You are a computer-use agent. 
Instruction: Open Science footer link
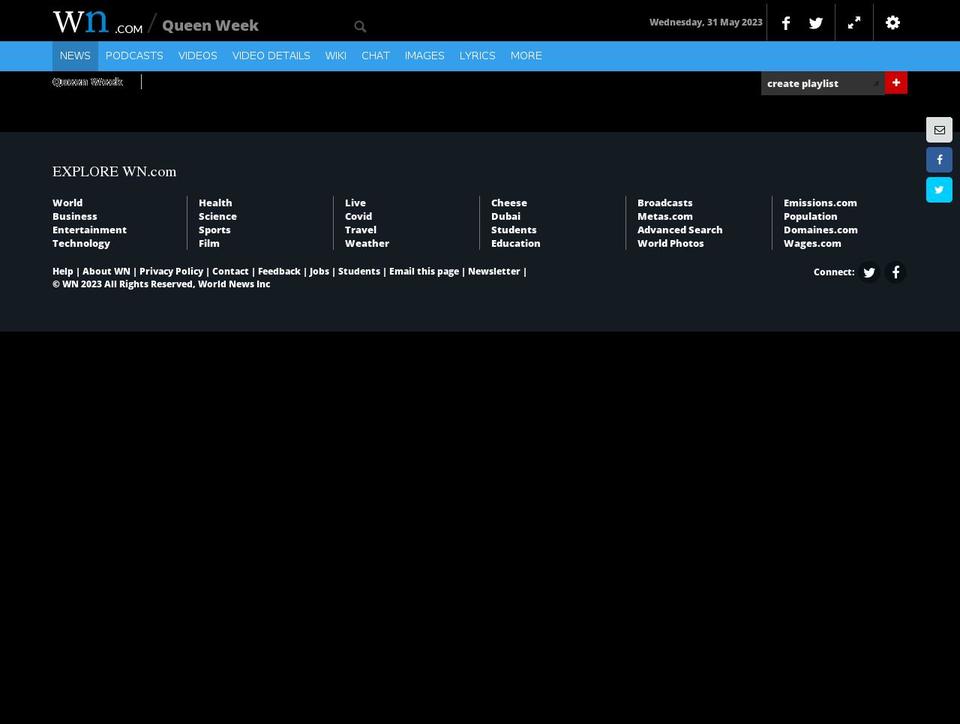(x=217, y=216)
